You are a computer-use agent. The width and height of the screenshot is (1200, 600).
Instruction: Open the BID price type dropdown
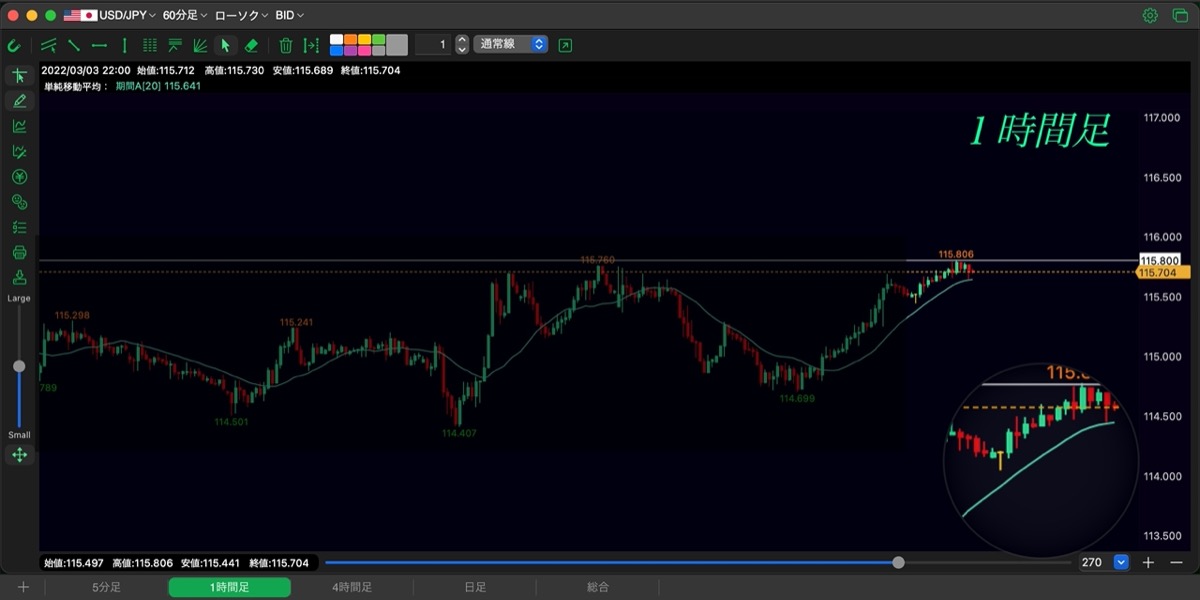click(x=290, y=15)
